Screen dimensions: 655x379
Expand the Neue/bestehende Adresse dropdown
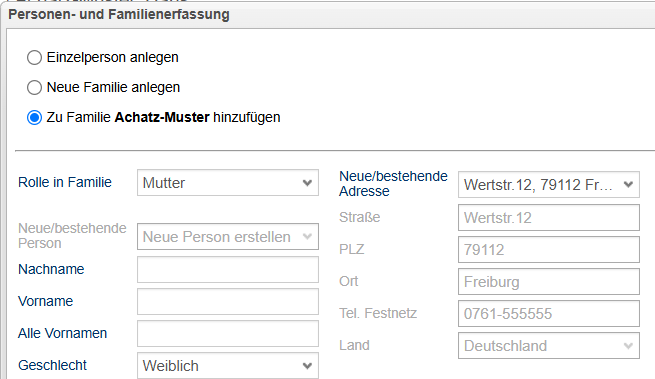pyautogui.click(x=548, y=184)
